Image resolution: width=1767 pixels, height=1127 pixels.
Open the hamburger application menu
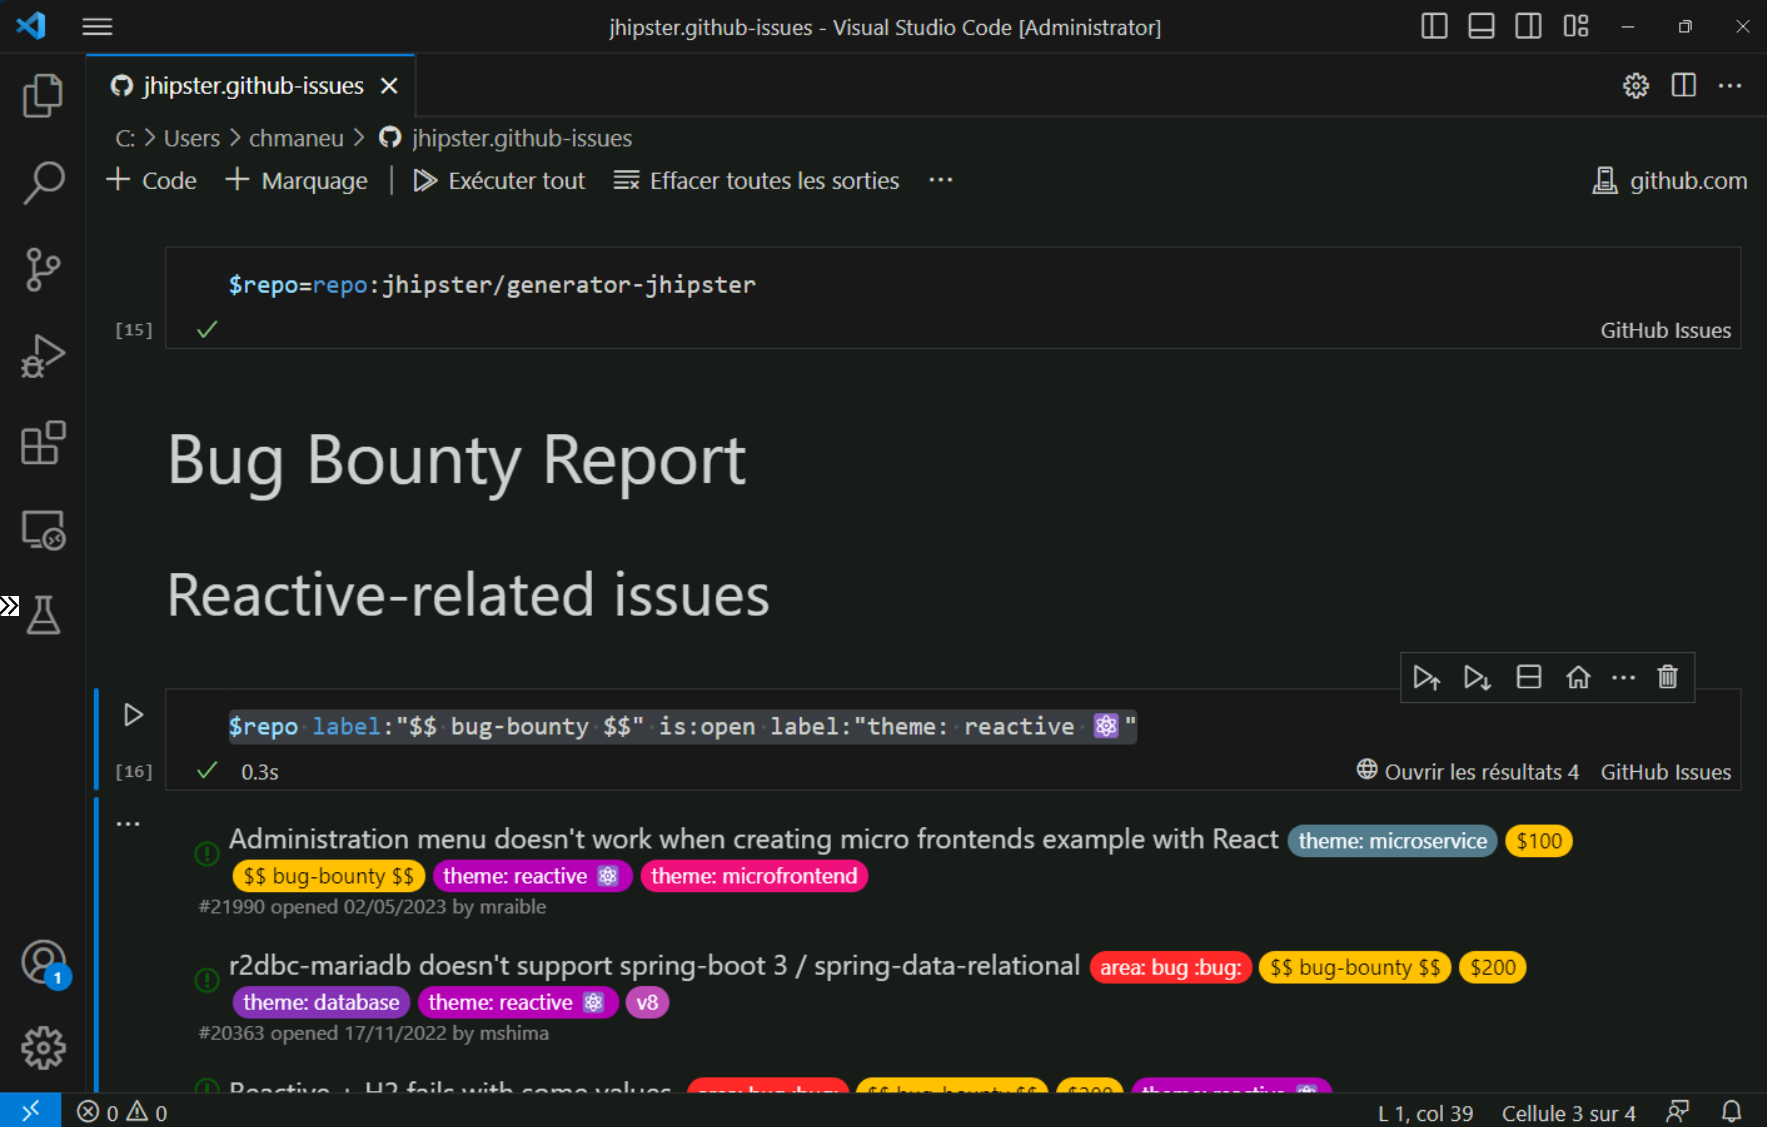click(x=97, y=27)
